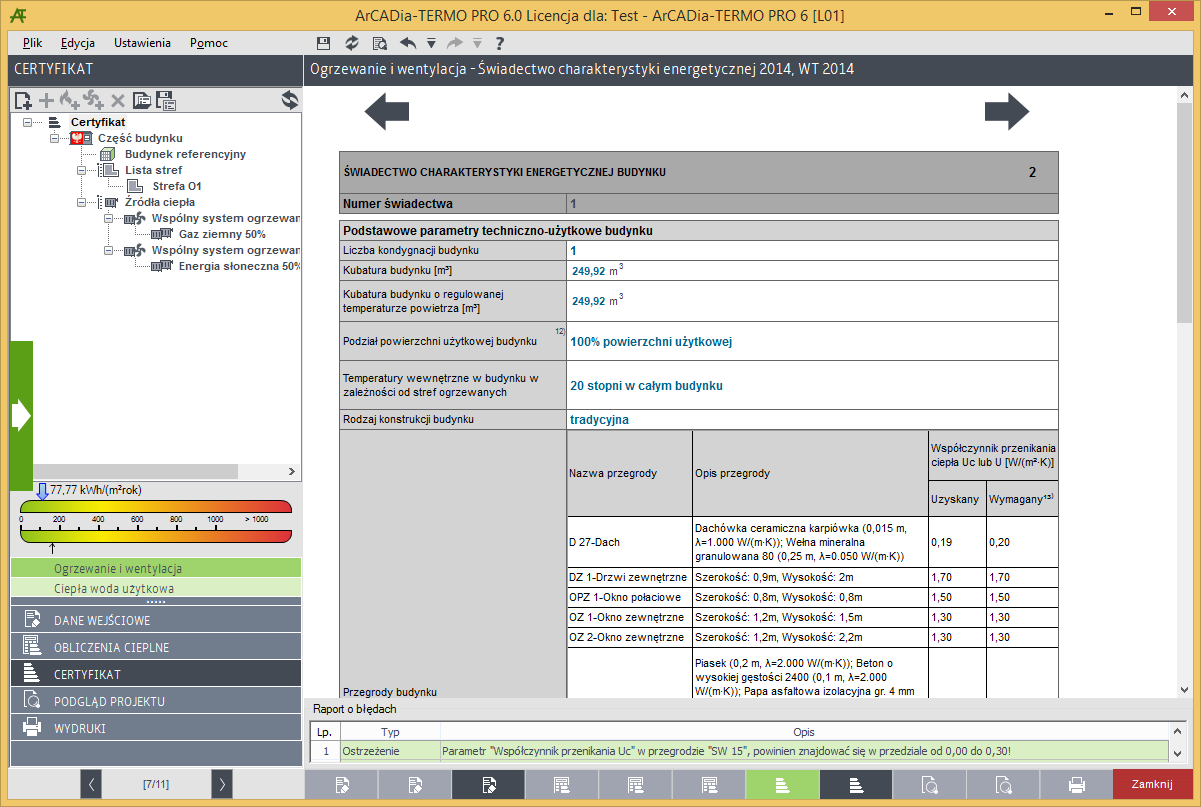This screenshot has height=807, width=1201.
Task: Click the upper green-to-red energy scale bar
Action: (155, 508)
